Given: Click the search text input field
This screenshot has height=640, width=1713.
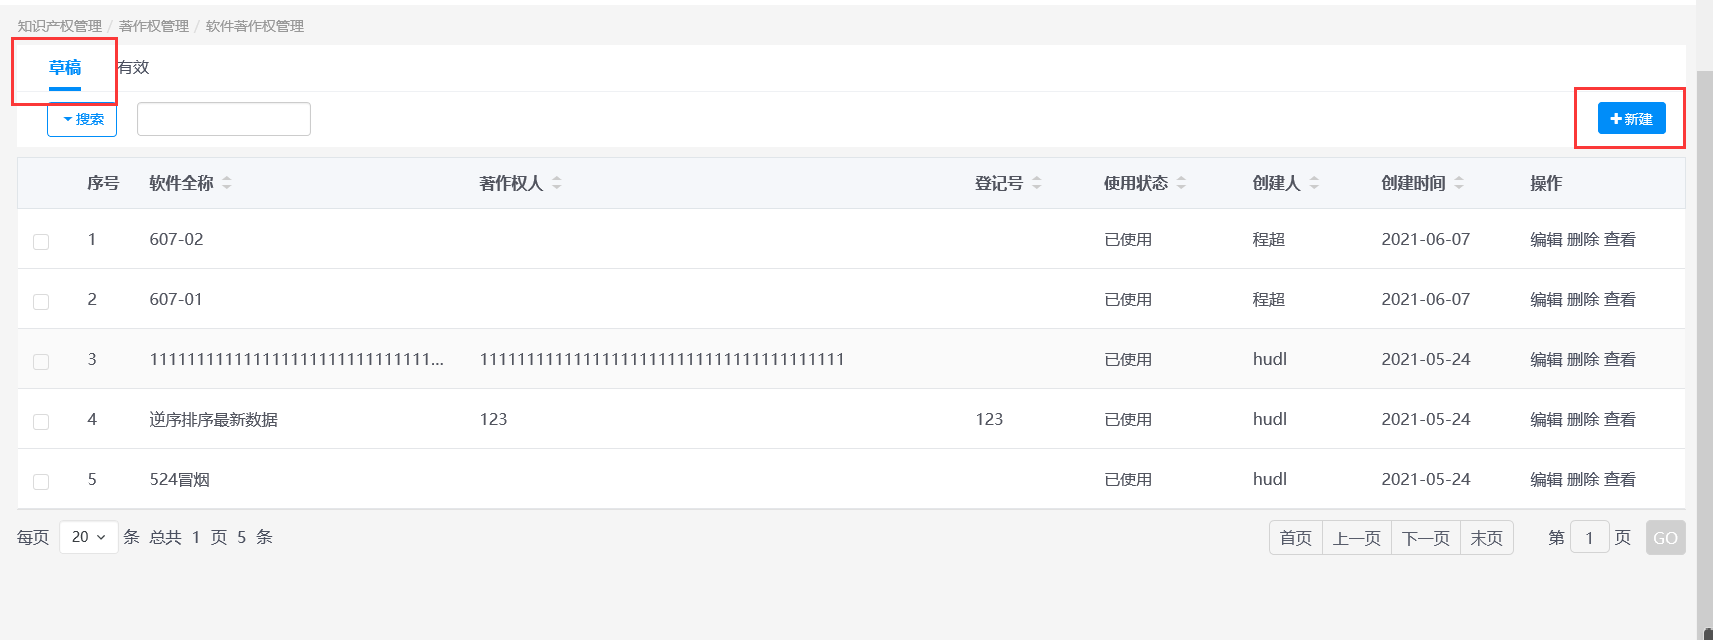Looking at the screenshot, I should (x=224, y=119).
